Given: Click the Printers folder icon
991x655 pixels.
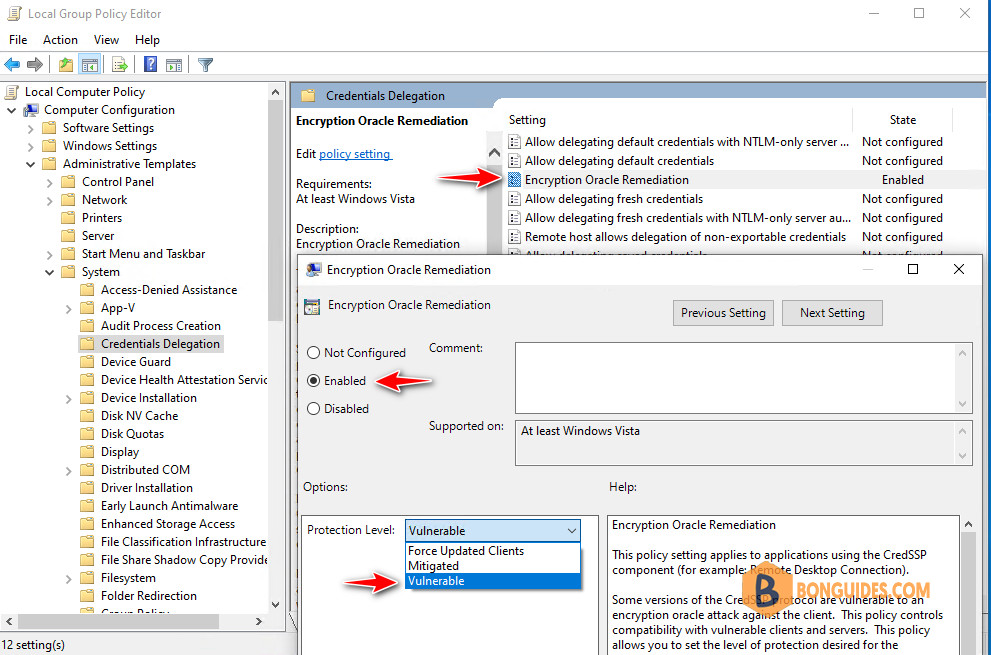Looking at the screenshot, I should (68, 217).
